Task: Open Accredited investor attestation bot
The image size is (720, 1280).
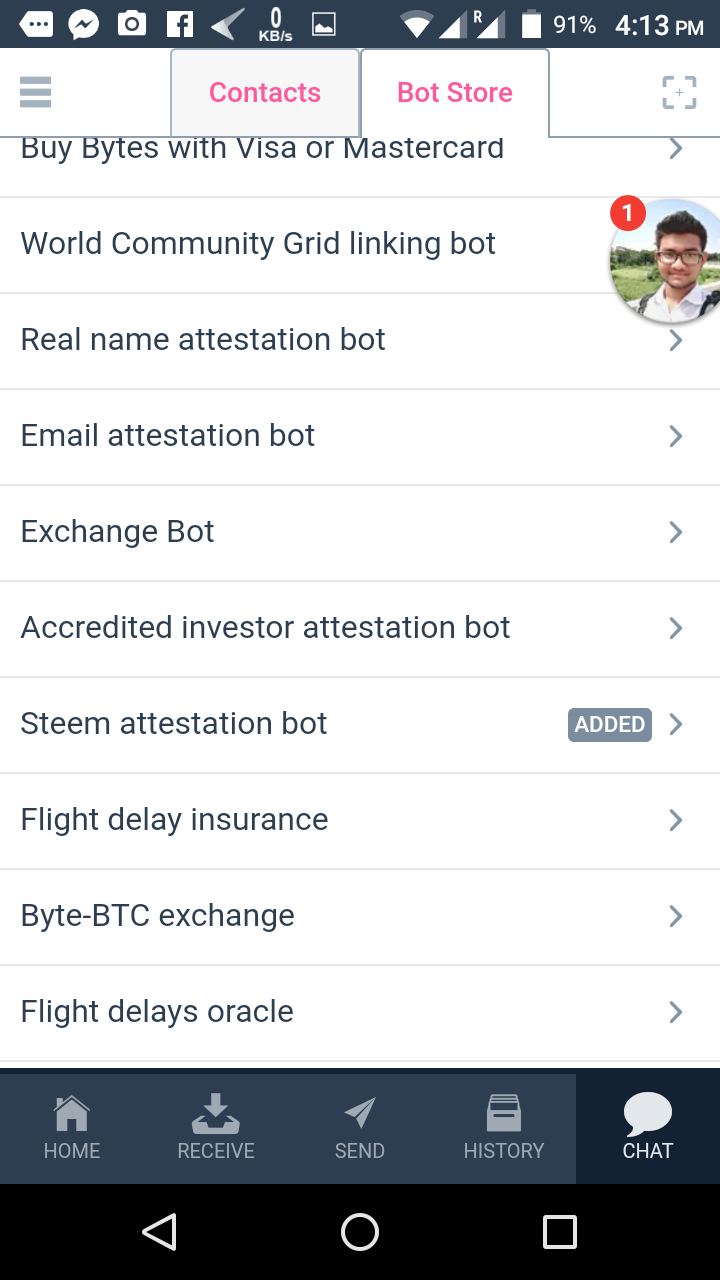Action: [x=266, y=628]
